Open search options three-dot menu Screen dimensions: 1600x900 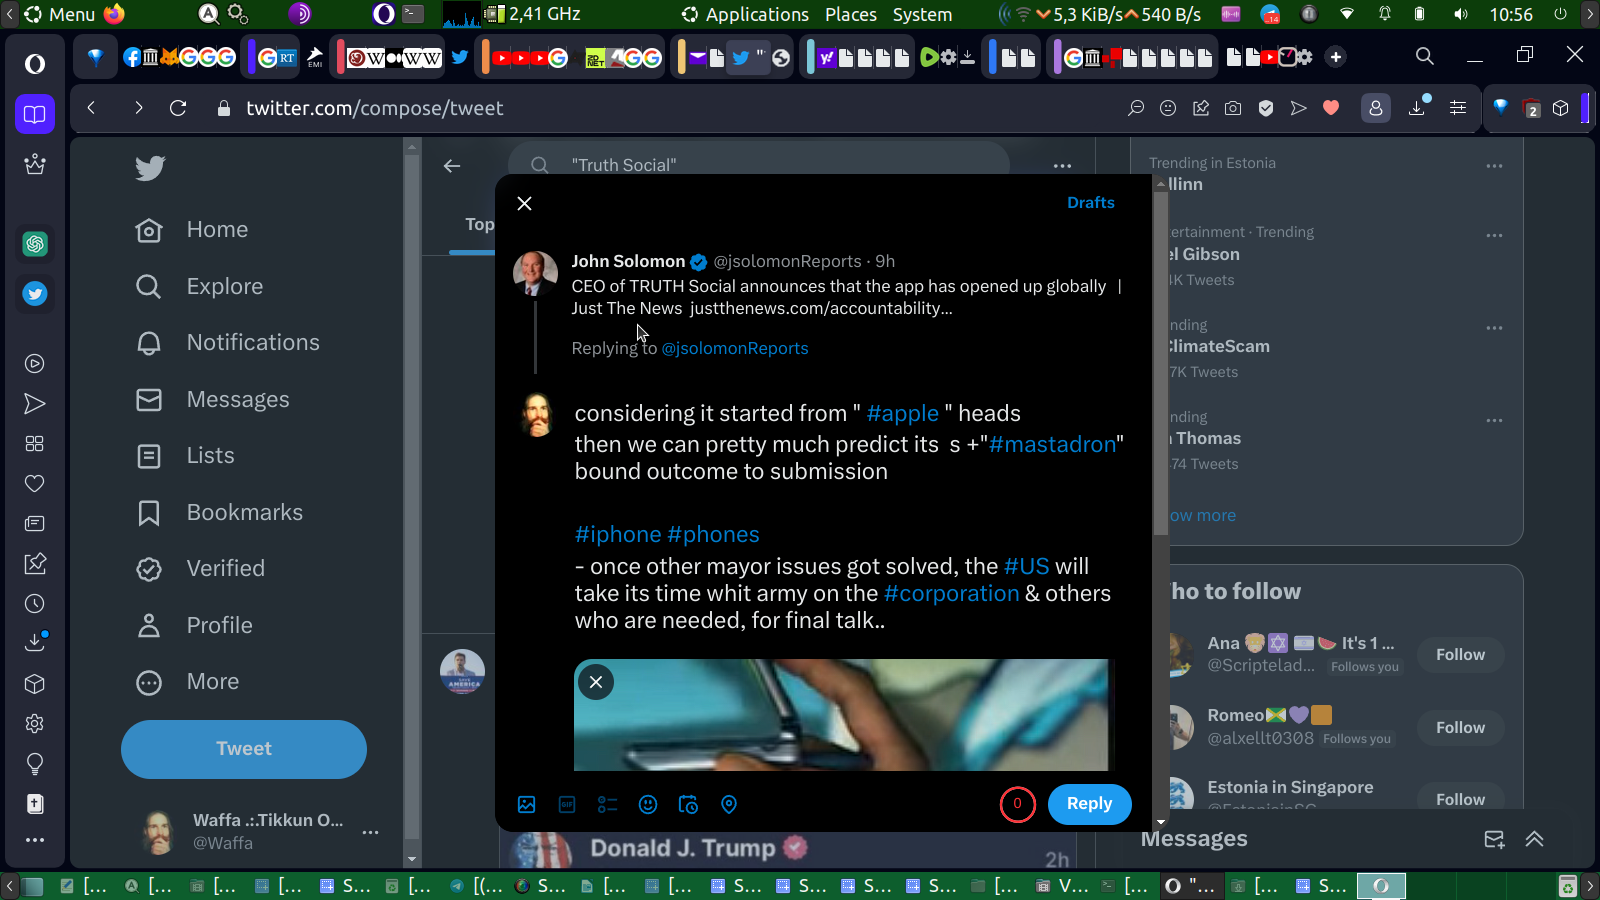(x=1062, y=166)
